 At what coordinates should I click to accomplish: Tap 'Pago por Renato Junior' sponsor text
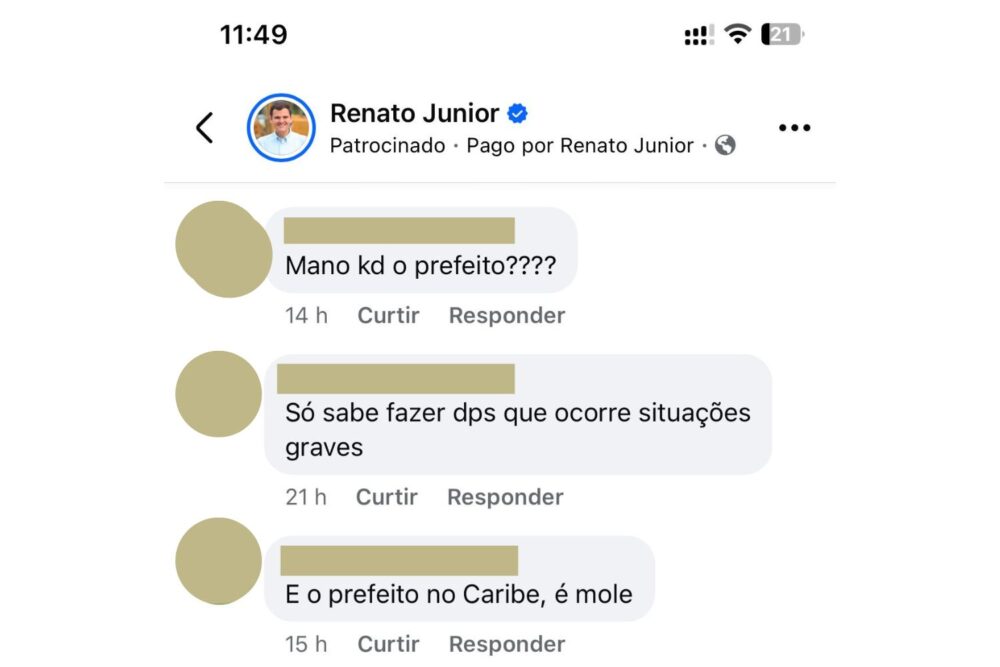click(x=580, y=146)
